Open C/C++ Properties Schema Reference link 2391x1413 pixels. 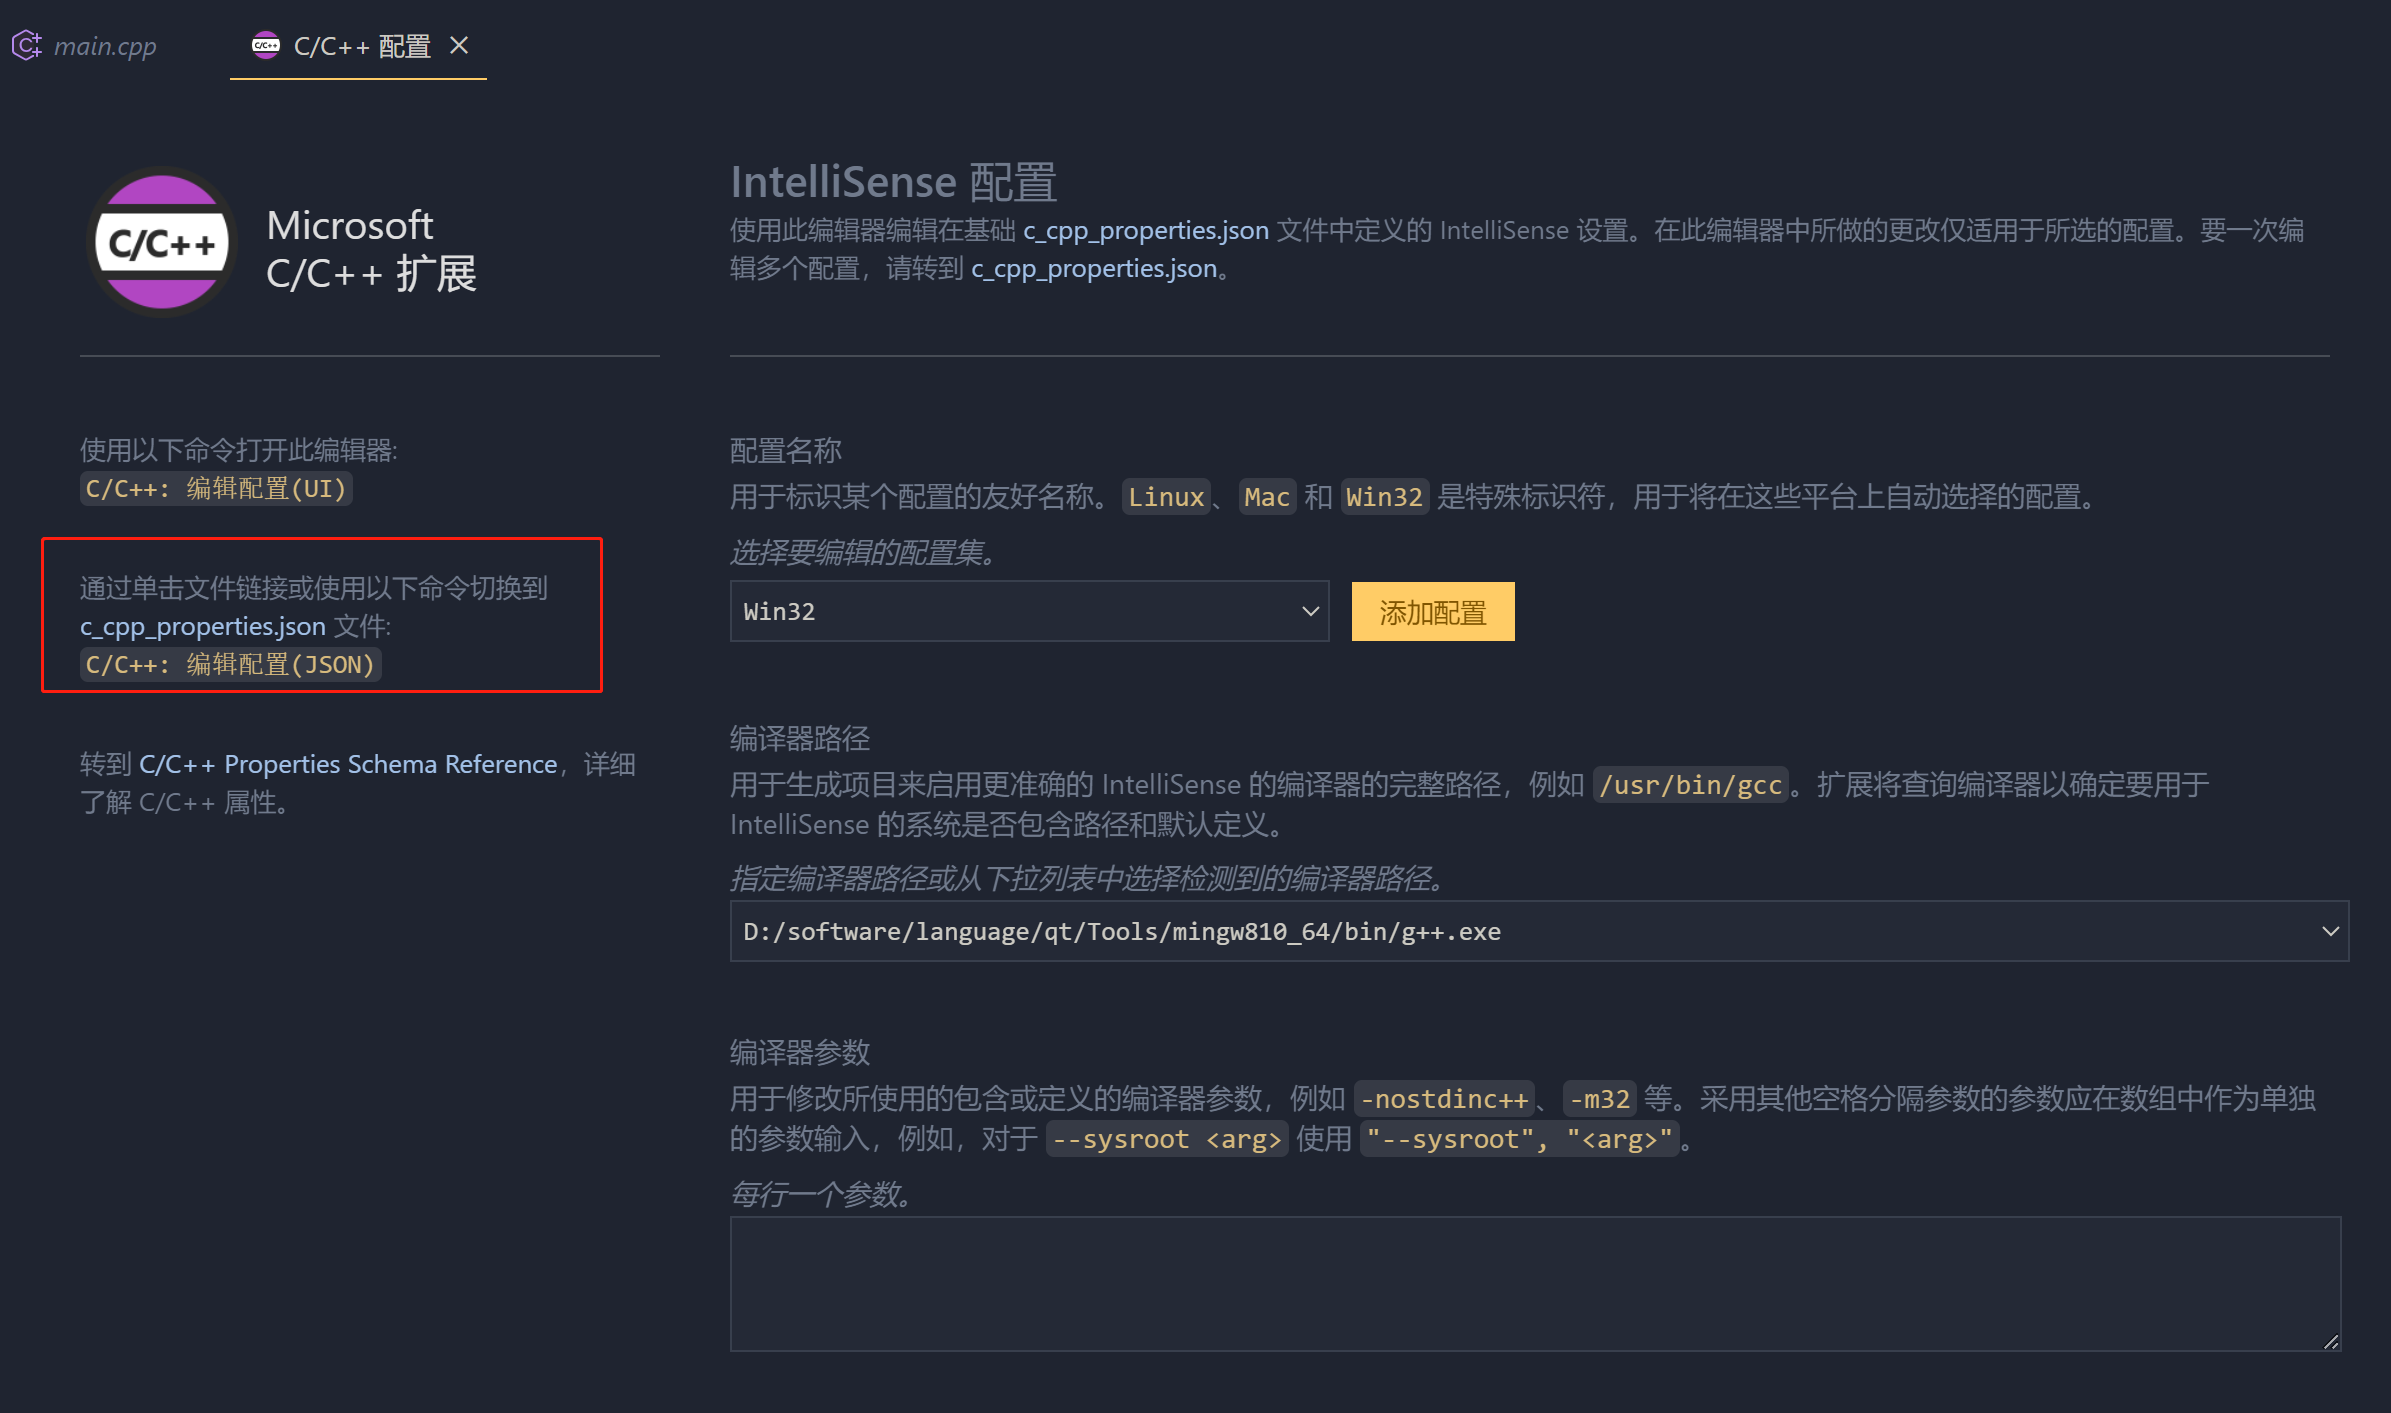pyautogui.click(x=347, y=764)
